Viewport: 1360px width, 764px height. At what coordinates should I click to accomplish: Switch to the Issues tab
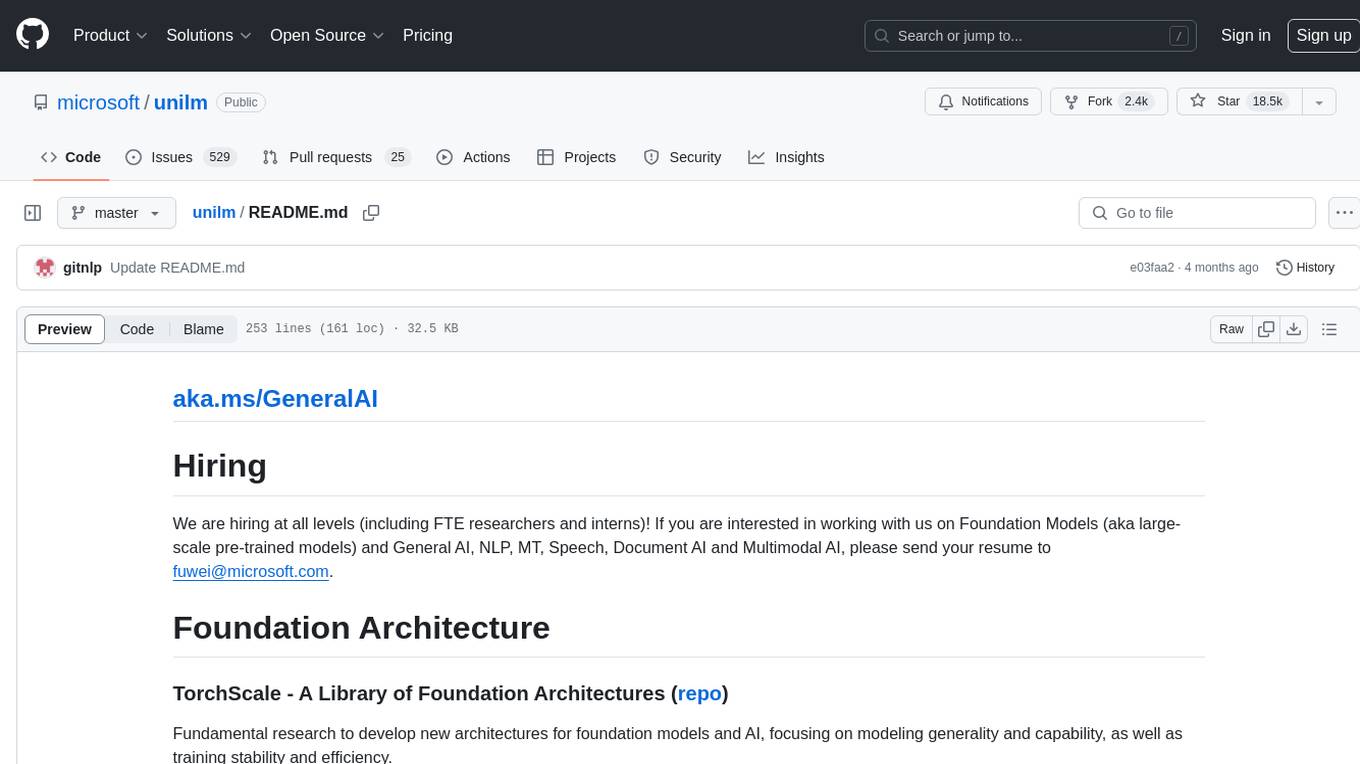[179, 157]
